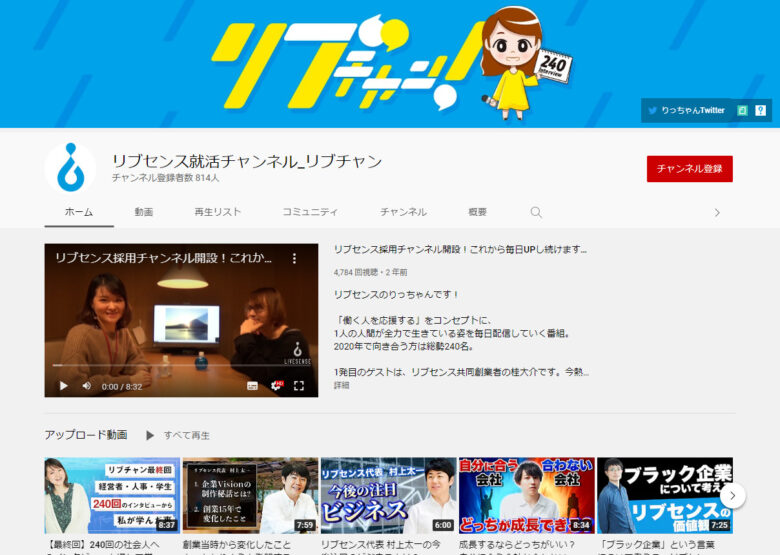Play the featured video
The height and width of the screenshot is (555, 780).
[64, 386]
